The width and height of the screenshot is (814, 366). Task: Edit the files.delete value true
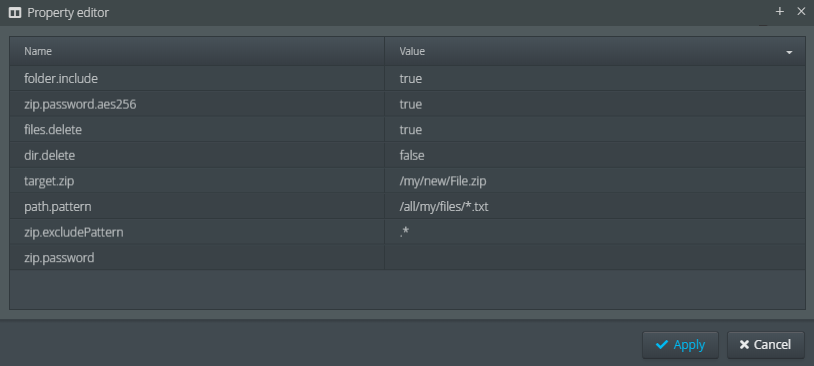[595, 129]
